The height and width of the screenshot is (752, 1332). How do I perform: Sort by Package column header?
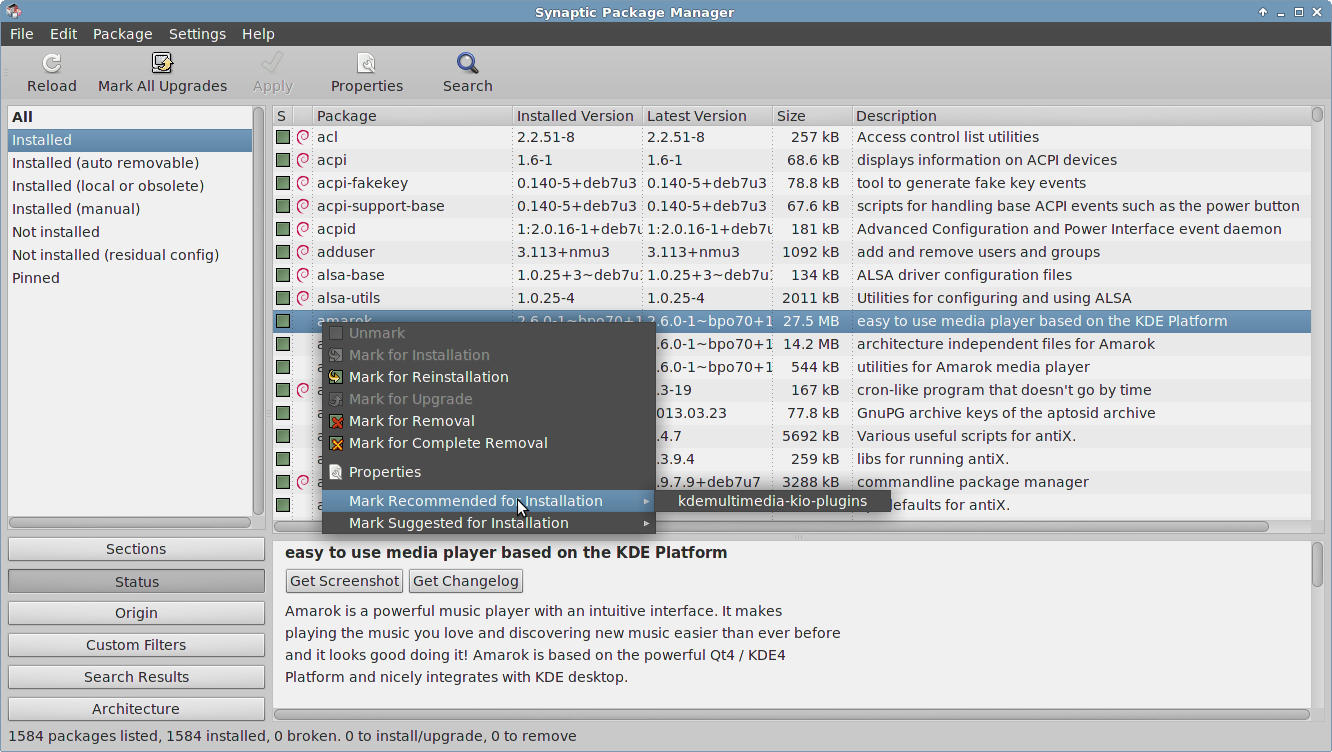pos(412,116)
